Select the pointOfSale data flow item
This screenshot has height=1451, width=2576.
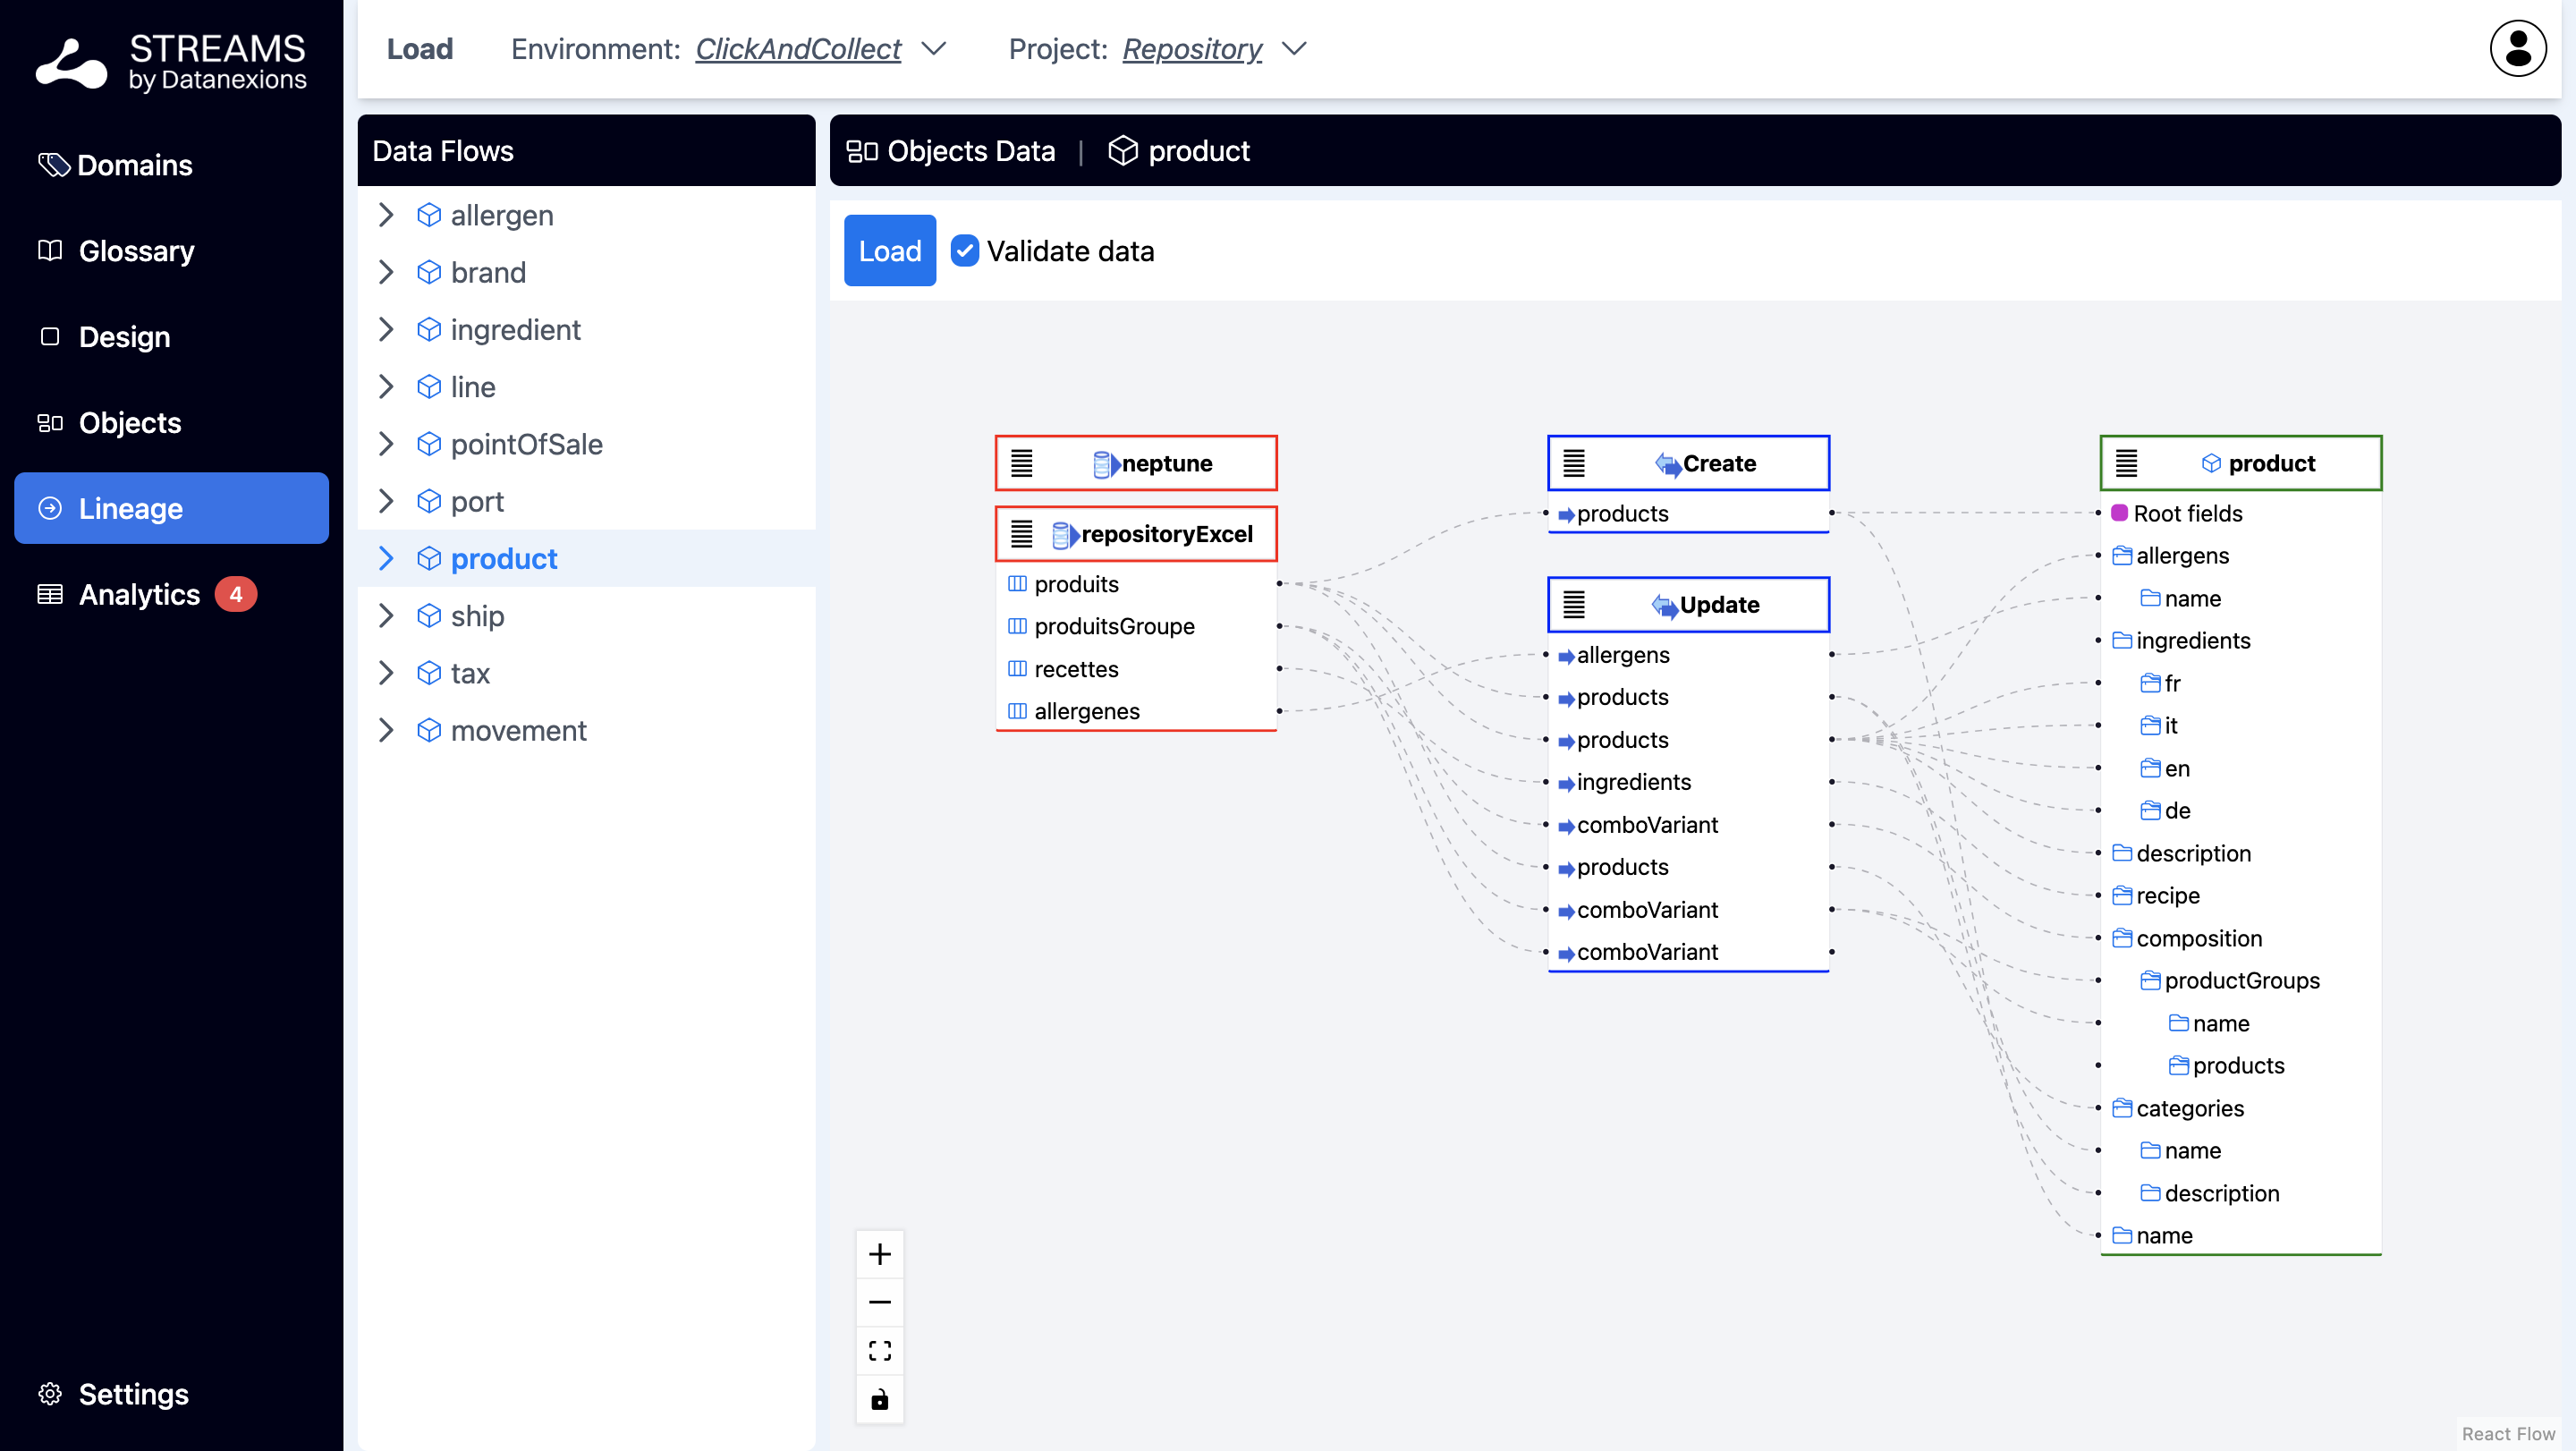pos(526,444)
